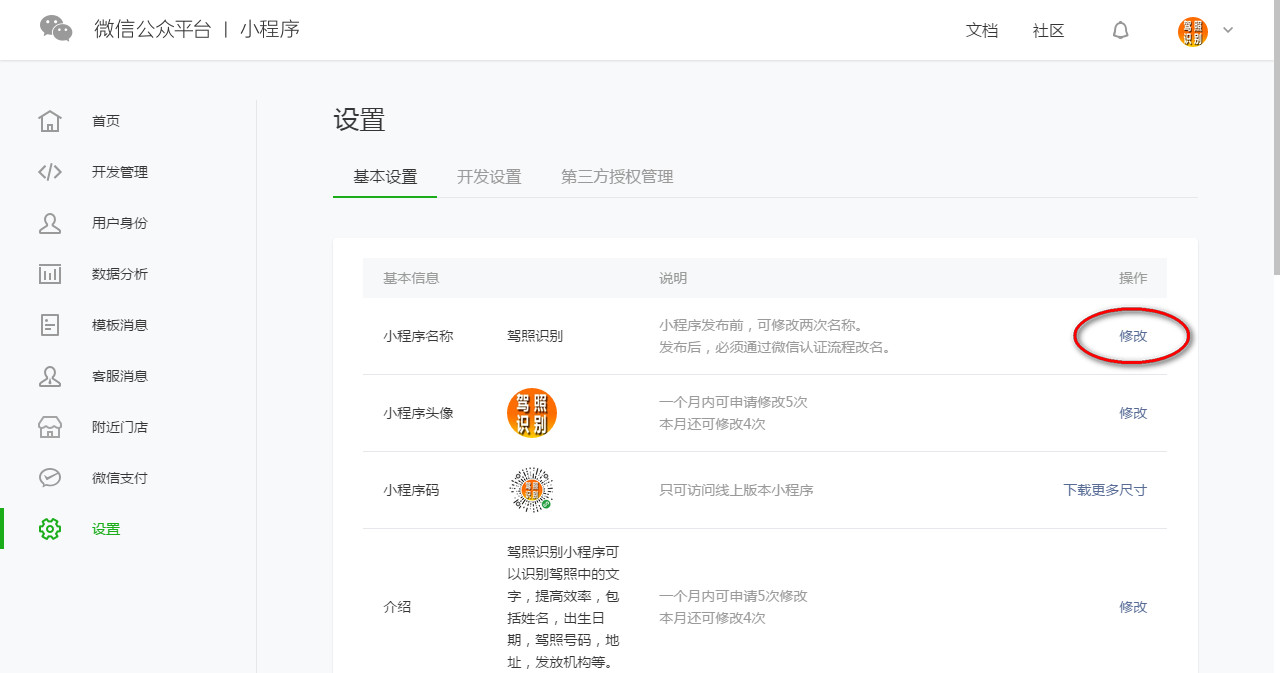Click the 首页 home icon in sidebar
Screen dimensions: 1280x673
click(50, 121)
